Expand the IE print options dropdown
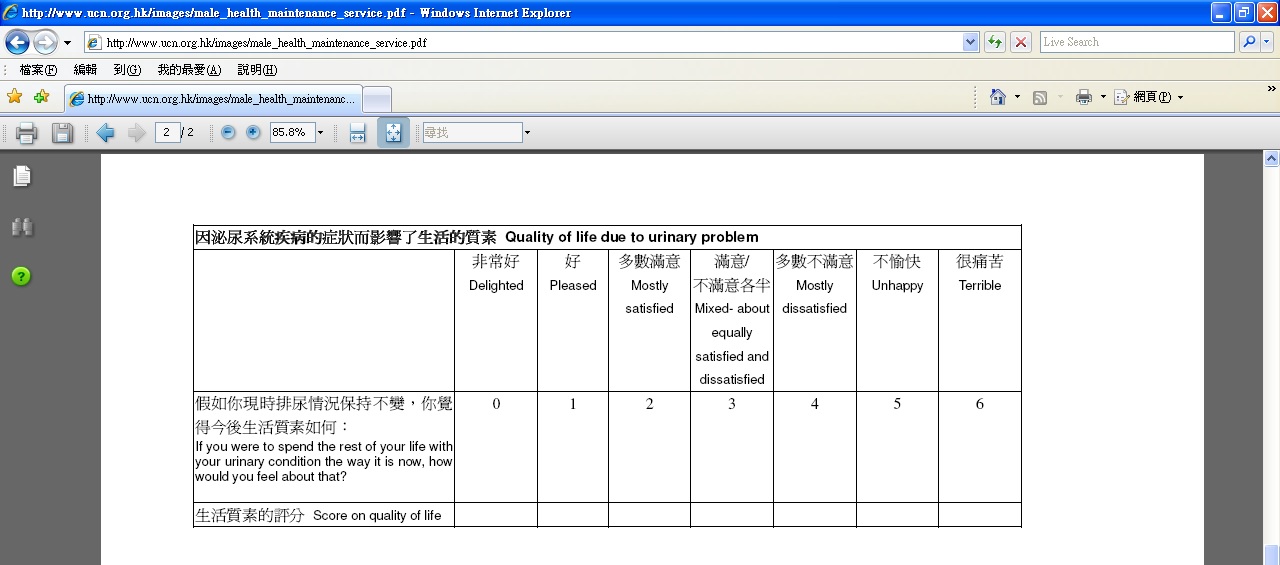This screenshot has height=565, width=1280. coord(1103,97)
